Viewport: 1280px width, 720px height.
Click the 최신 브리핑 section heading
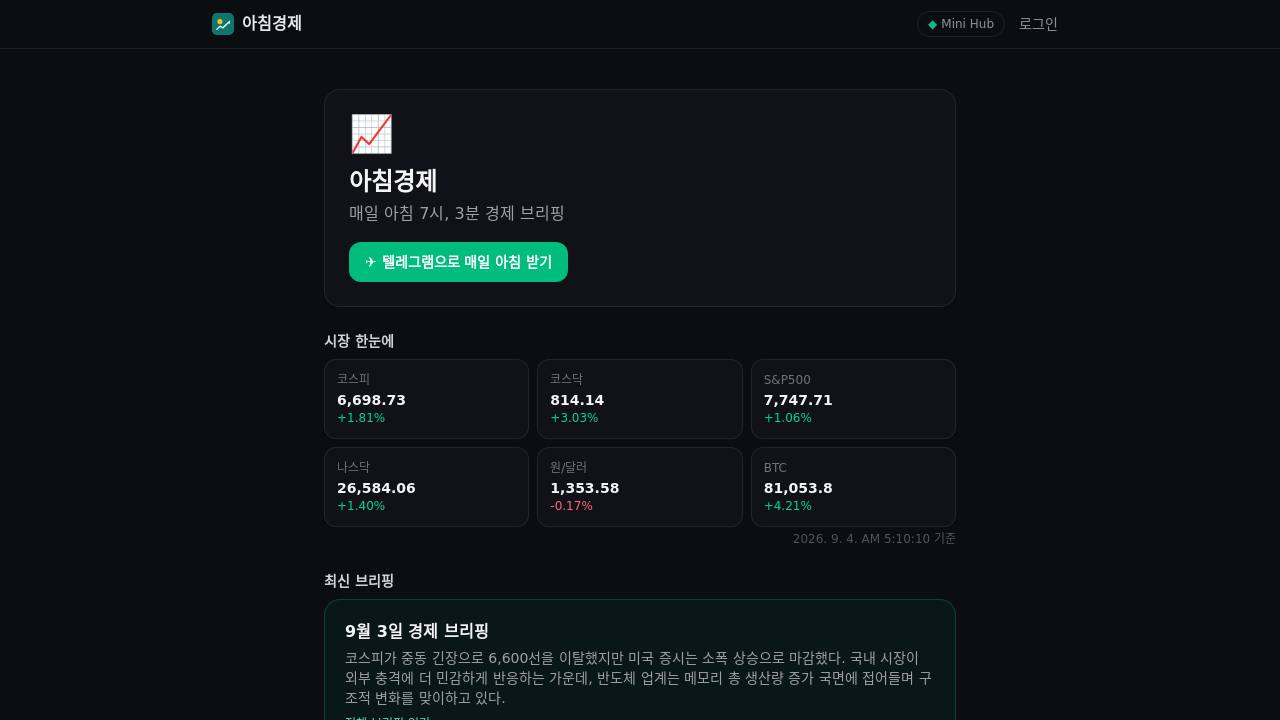coord(359,581)
